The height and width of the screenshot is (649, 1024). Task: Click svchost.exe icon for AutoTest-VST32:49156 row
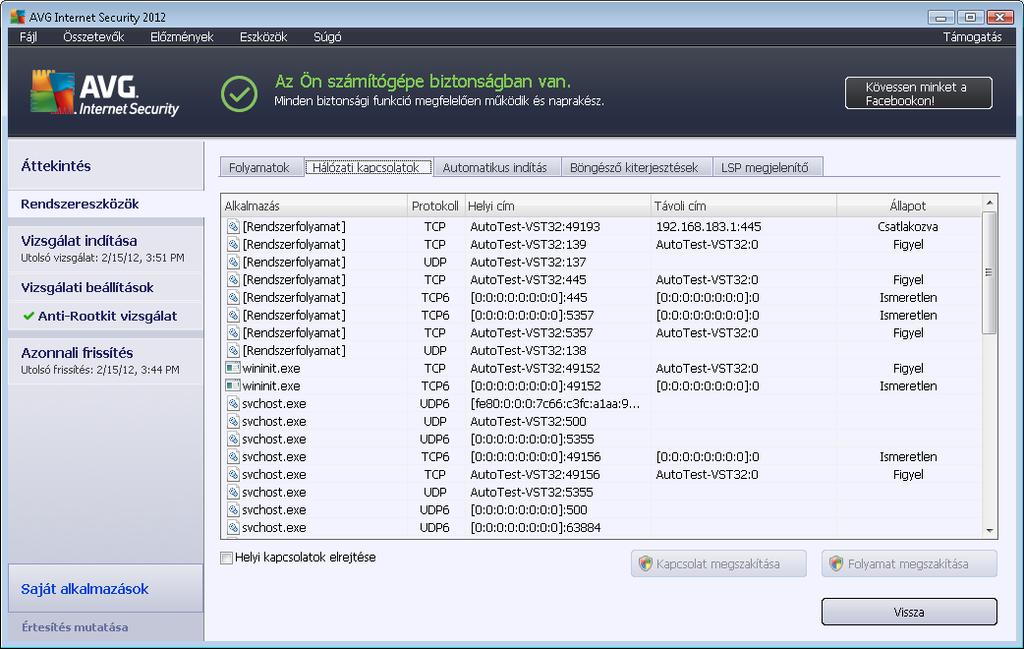[233, 474]
